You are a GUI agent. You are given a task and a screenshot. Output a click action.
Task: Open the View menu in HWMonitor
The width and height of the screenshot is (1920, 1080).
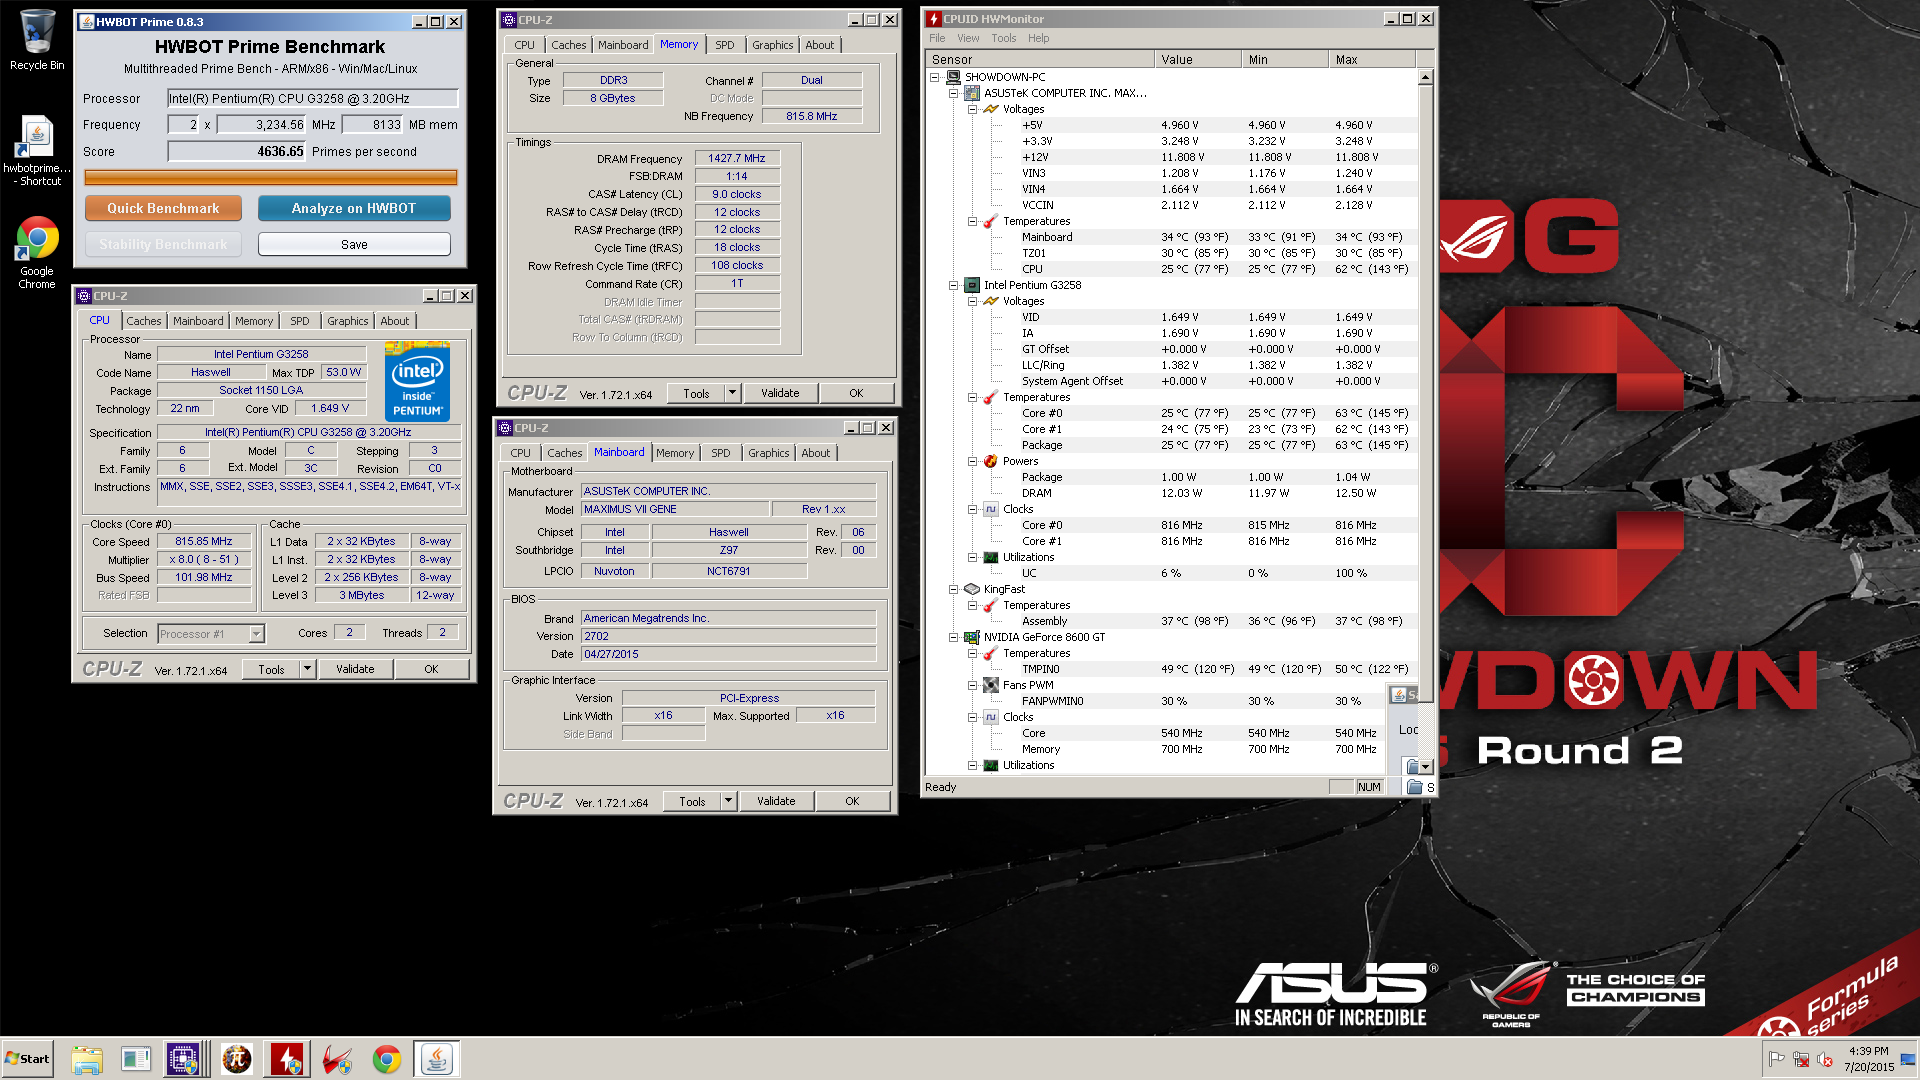click(968, 38)
